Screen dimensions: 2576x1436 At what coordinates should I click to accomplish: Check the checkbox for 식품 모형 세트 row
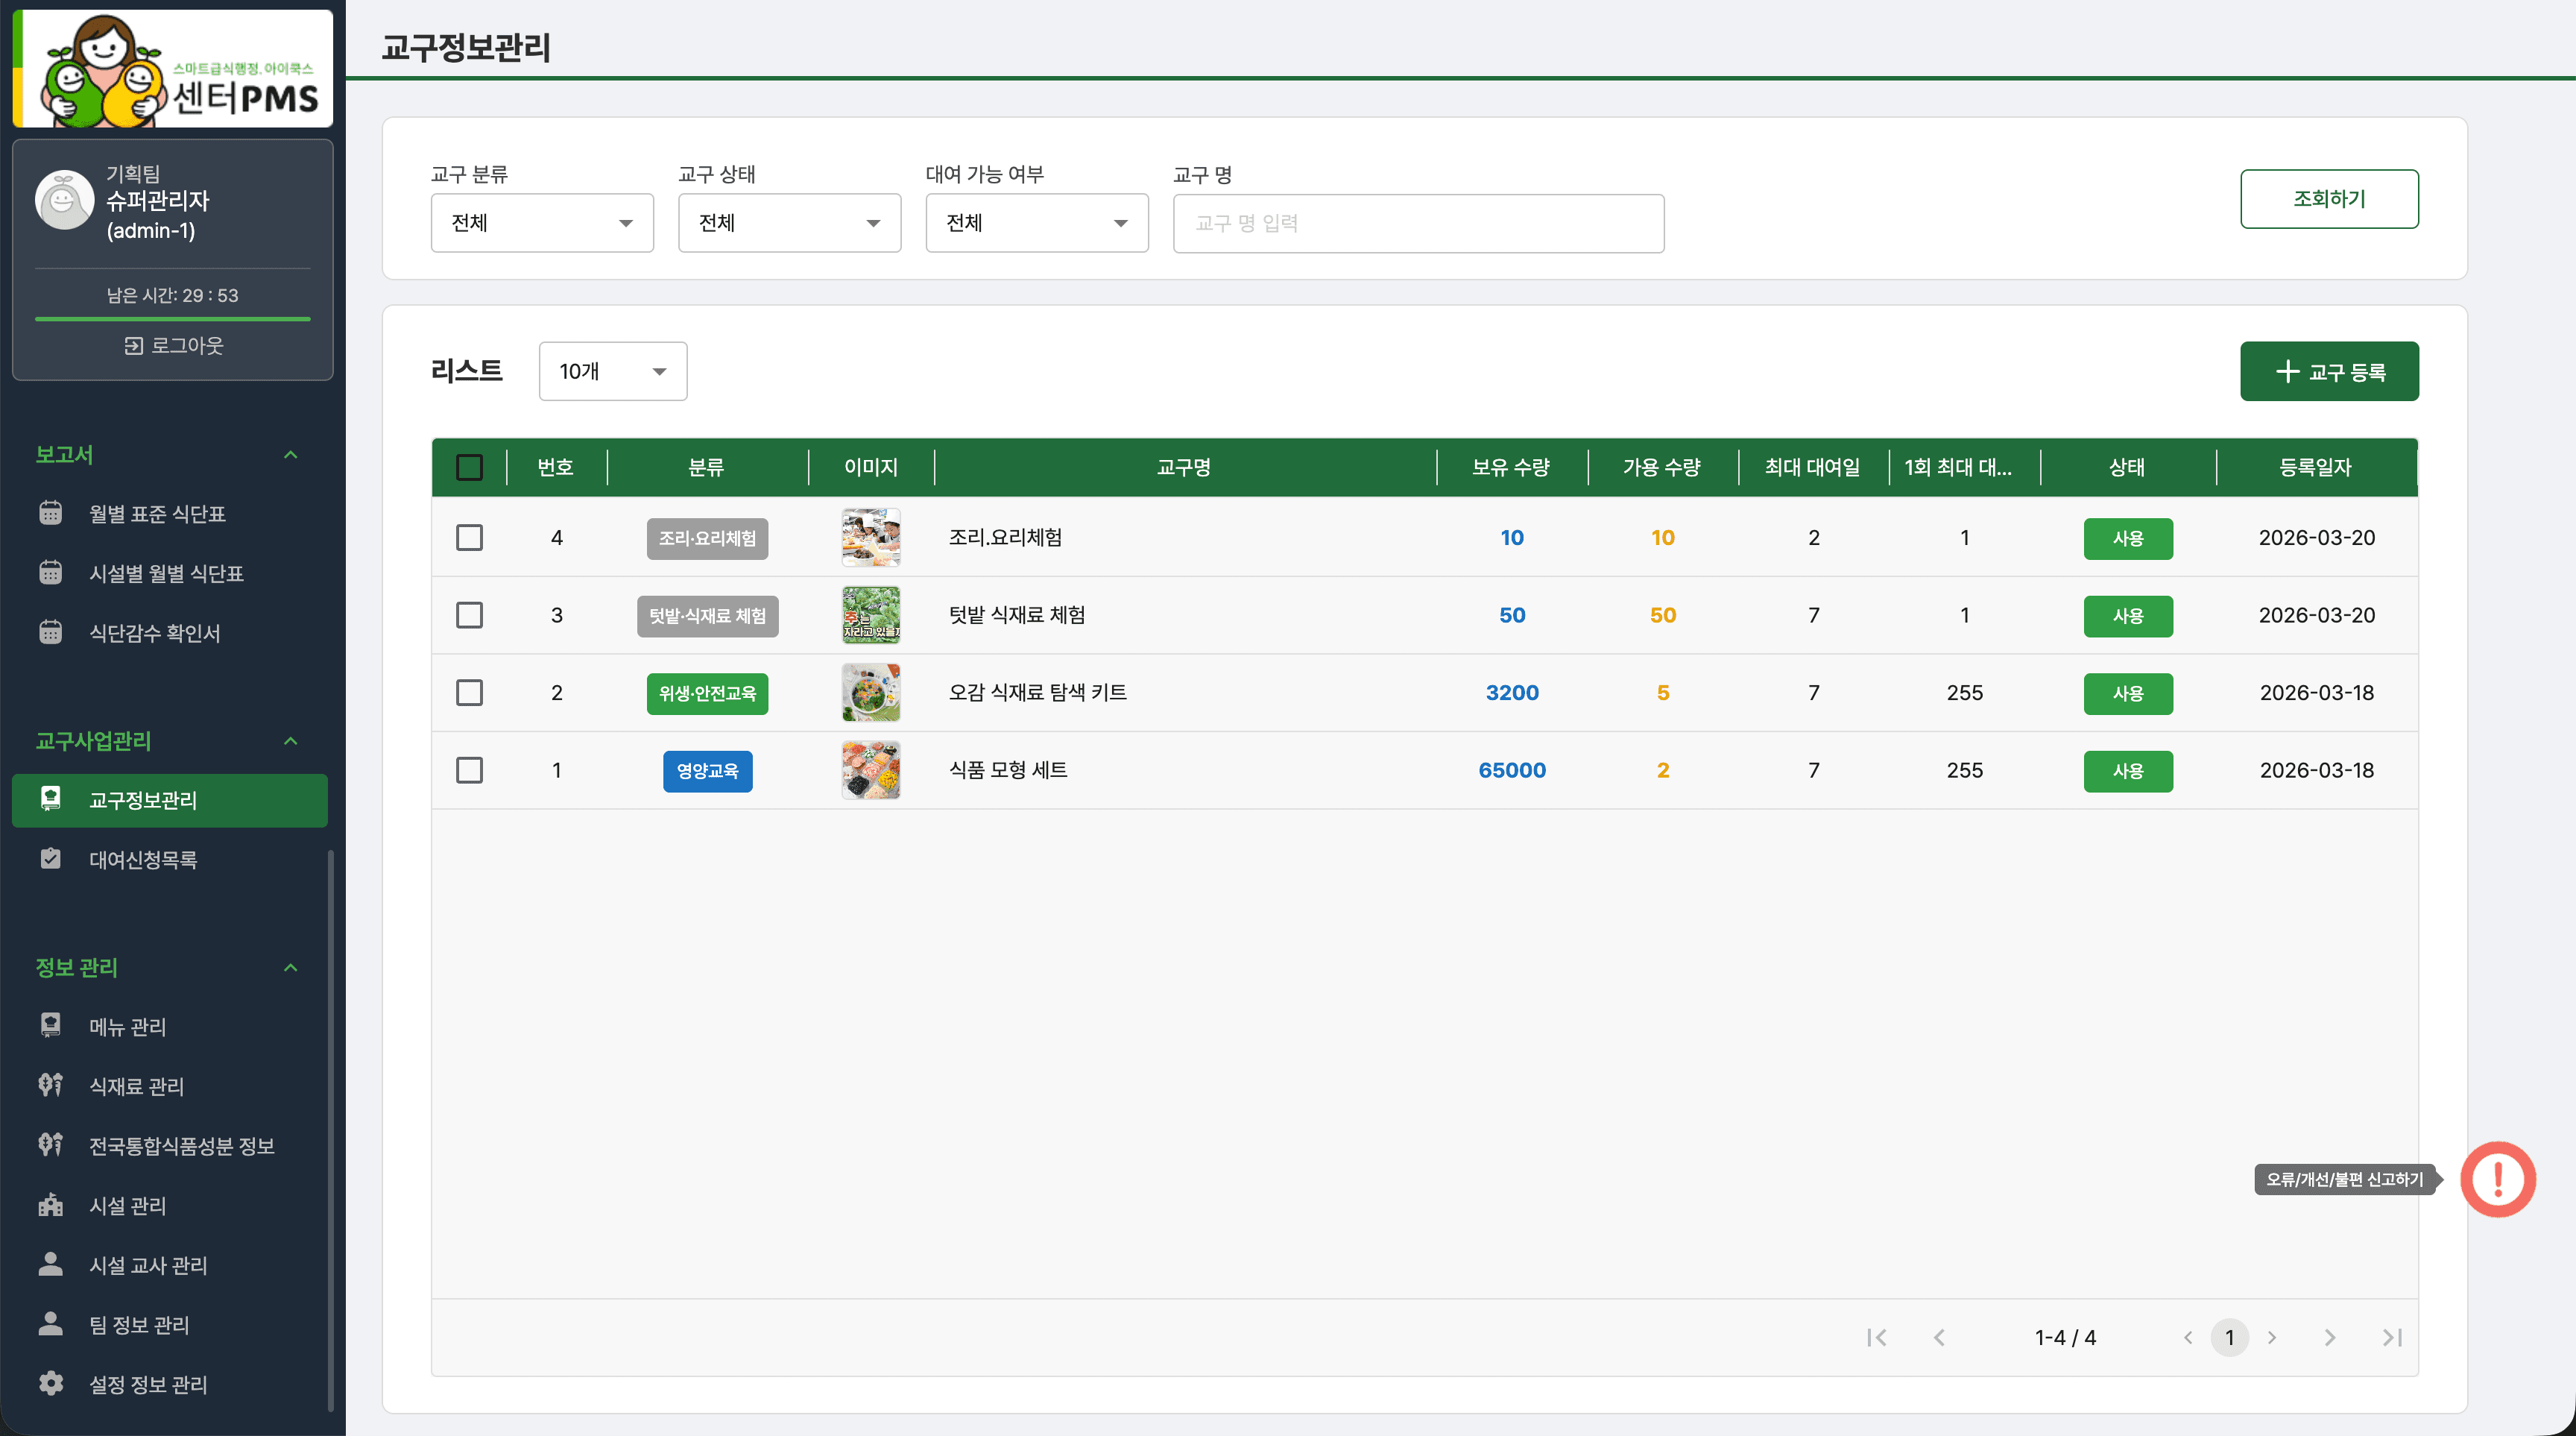[x=469, y=770]
